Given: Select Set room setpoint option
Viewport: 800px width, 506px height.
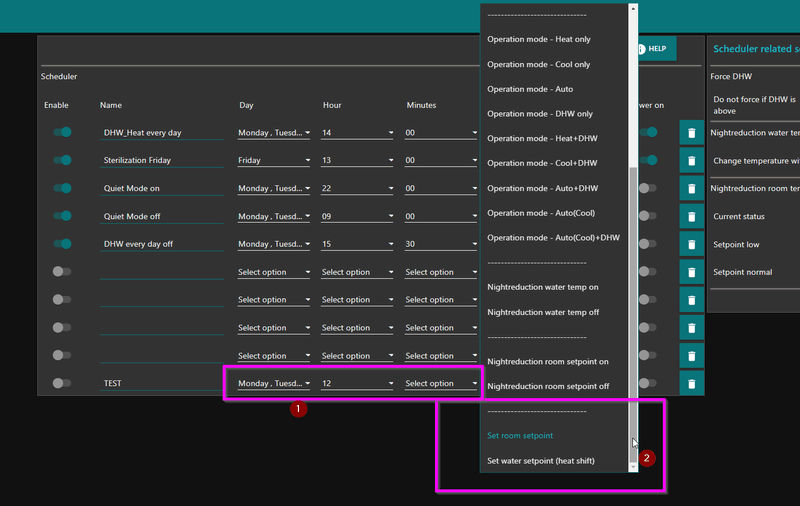Looking at the screenshot, I should 520,436.
